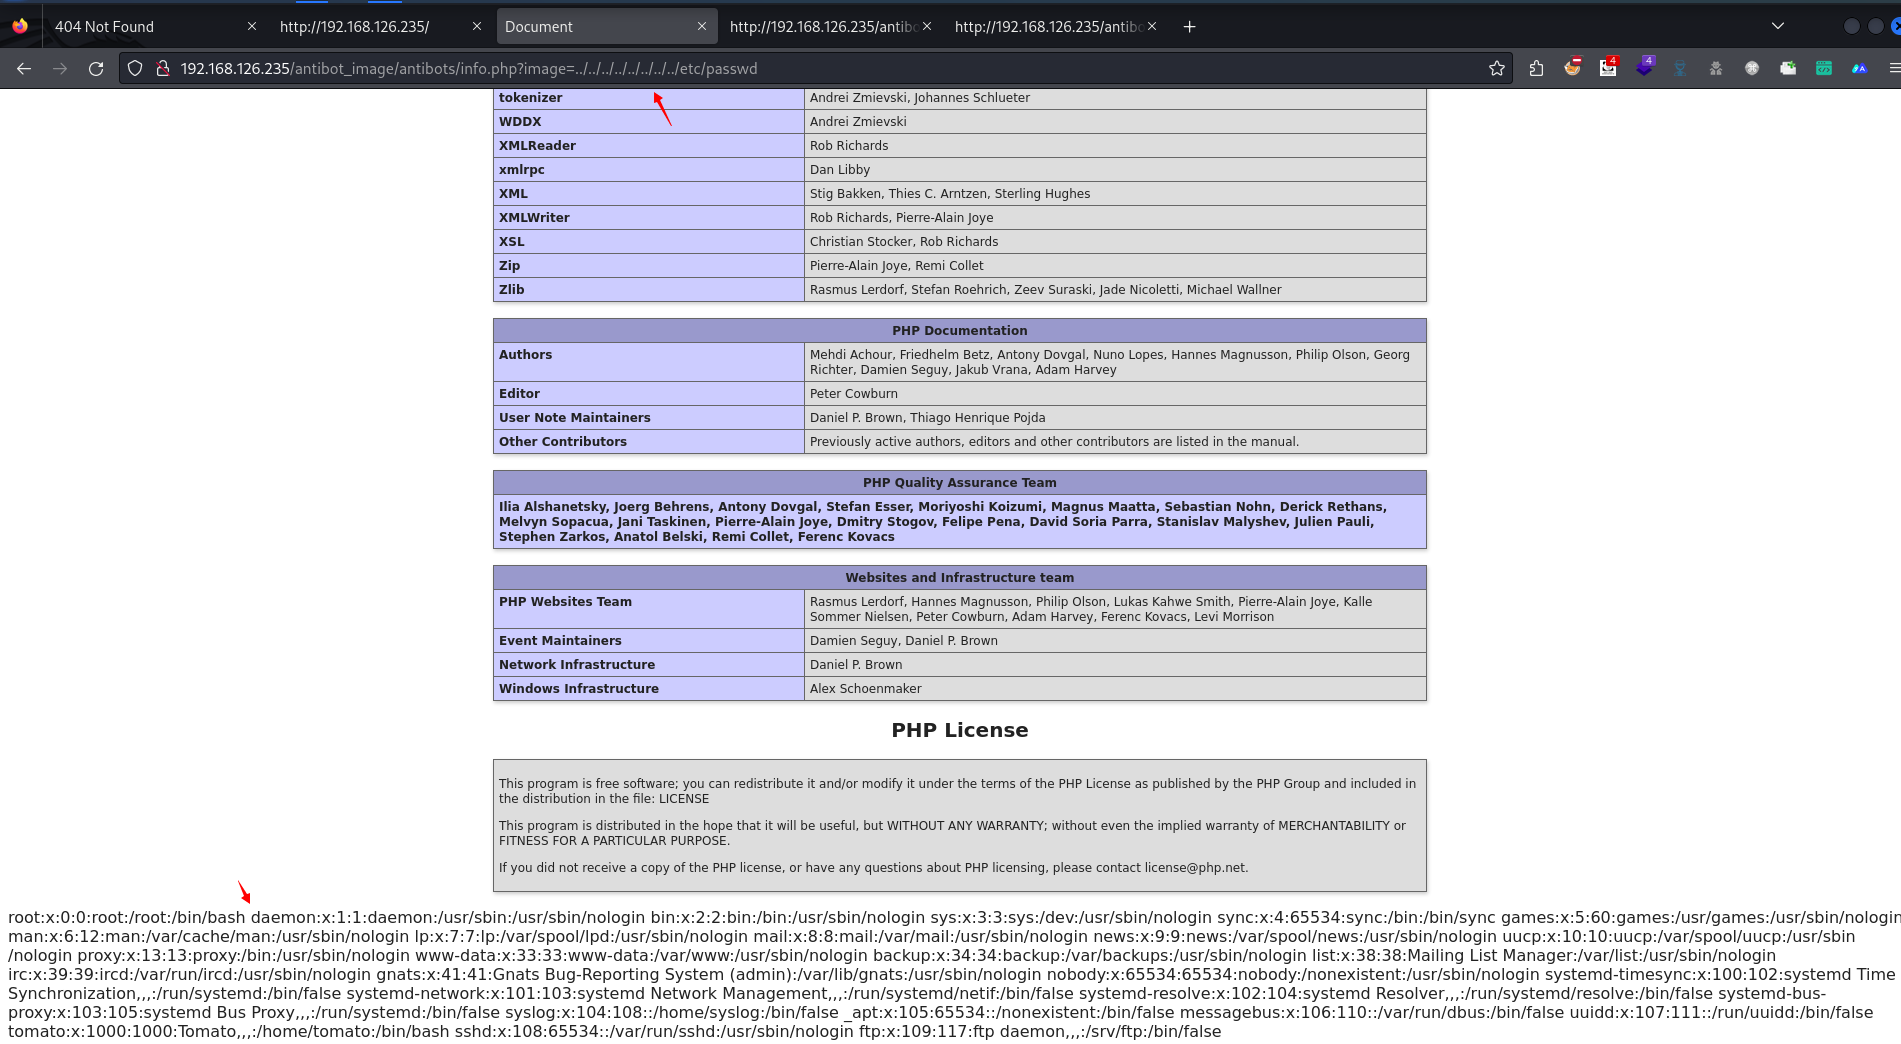The height and width of the screenshot is (1044, 1901).
Task: Click the Zip module label
Action: [x=510, y=266]
